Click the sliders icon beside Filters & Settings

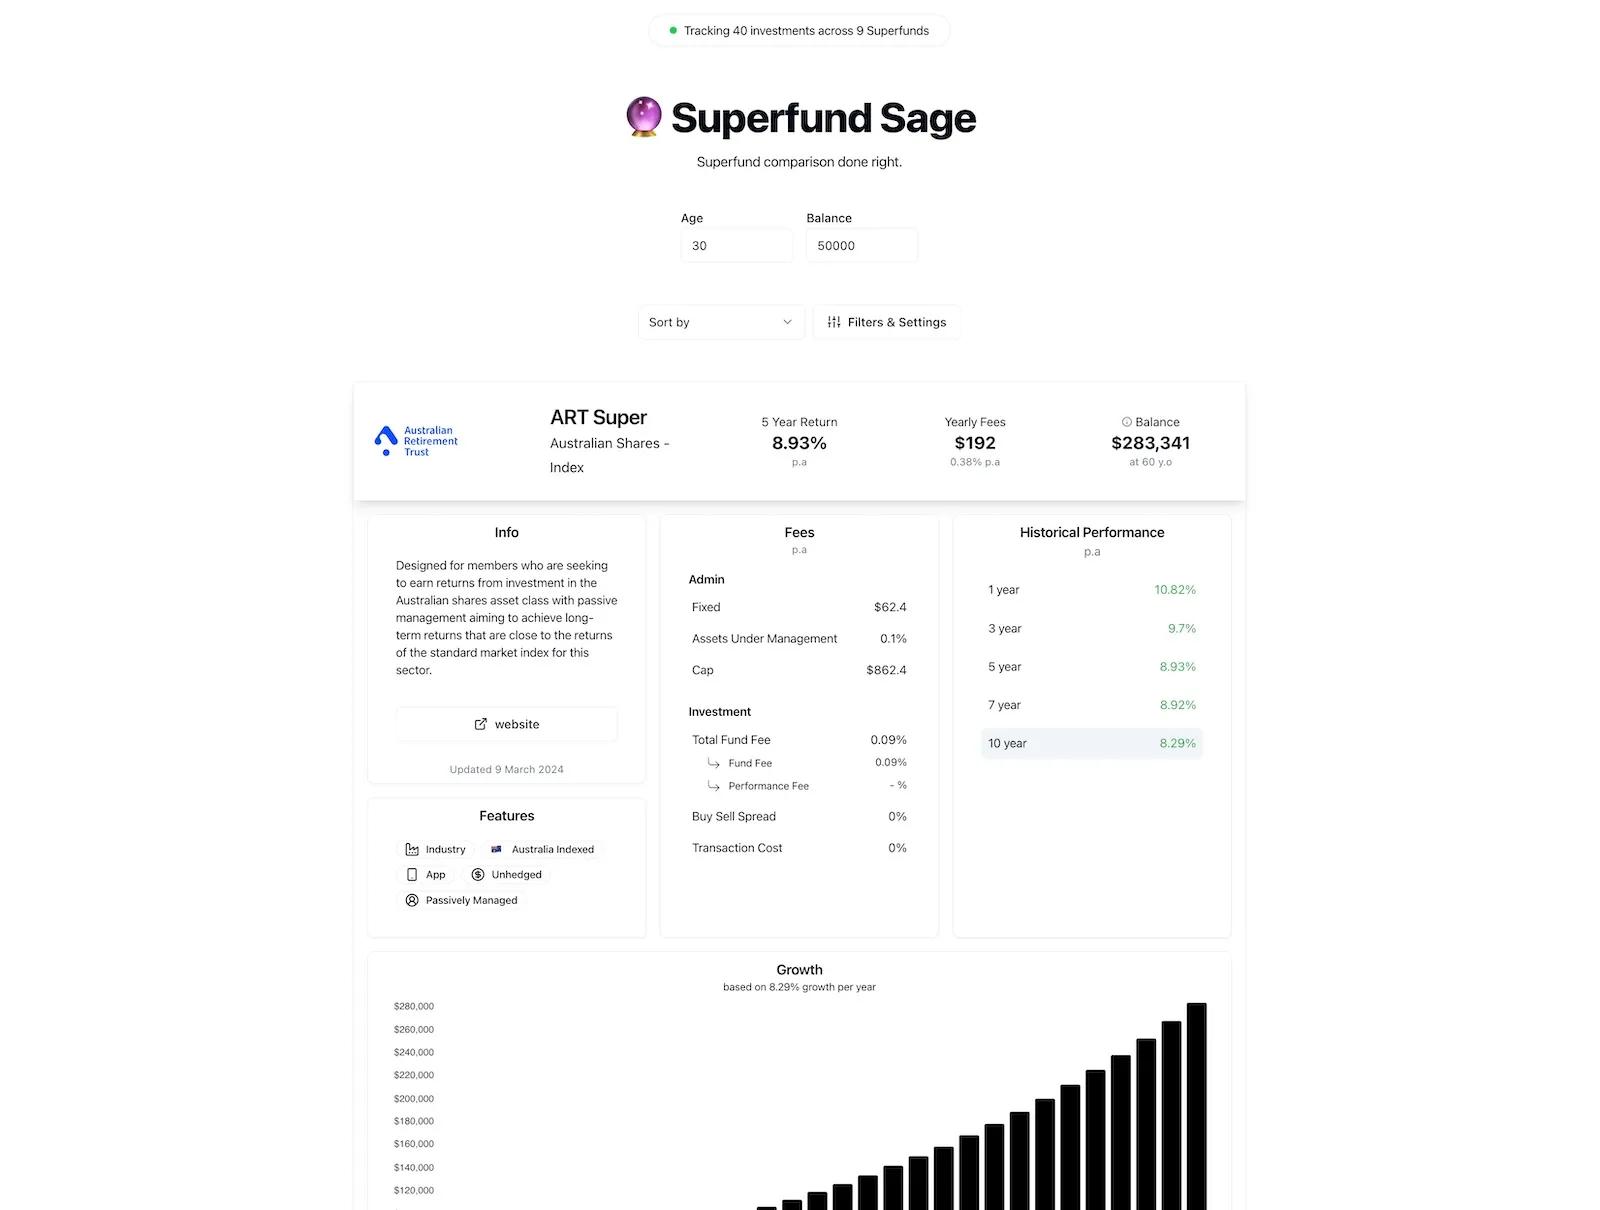(834, 322)
